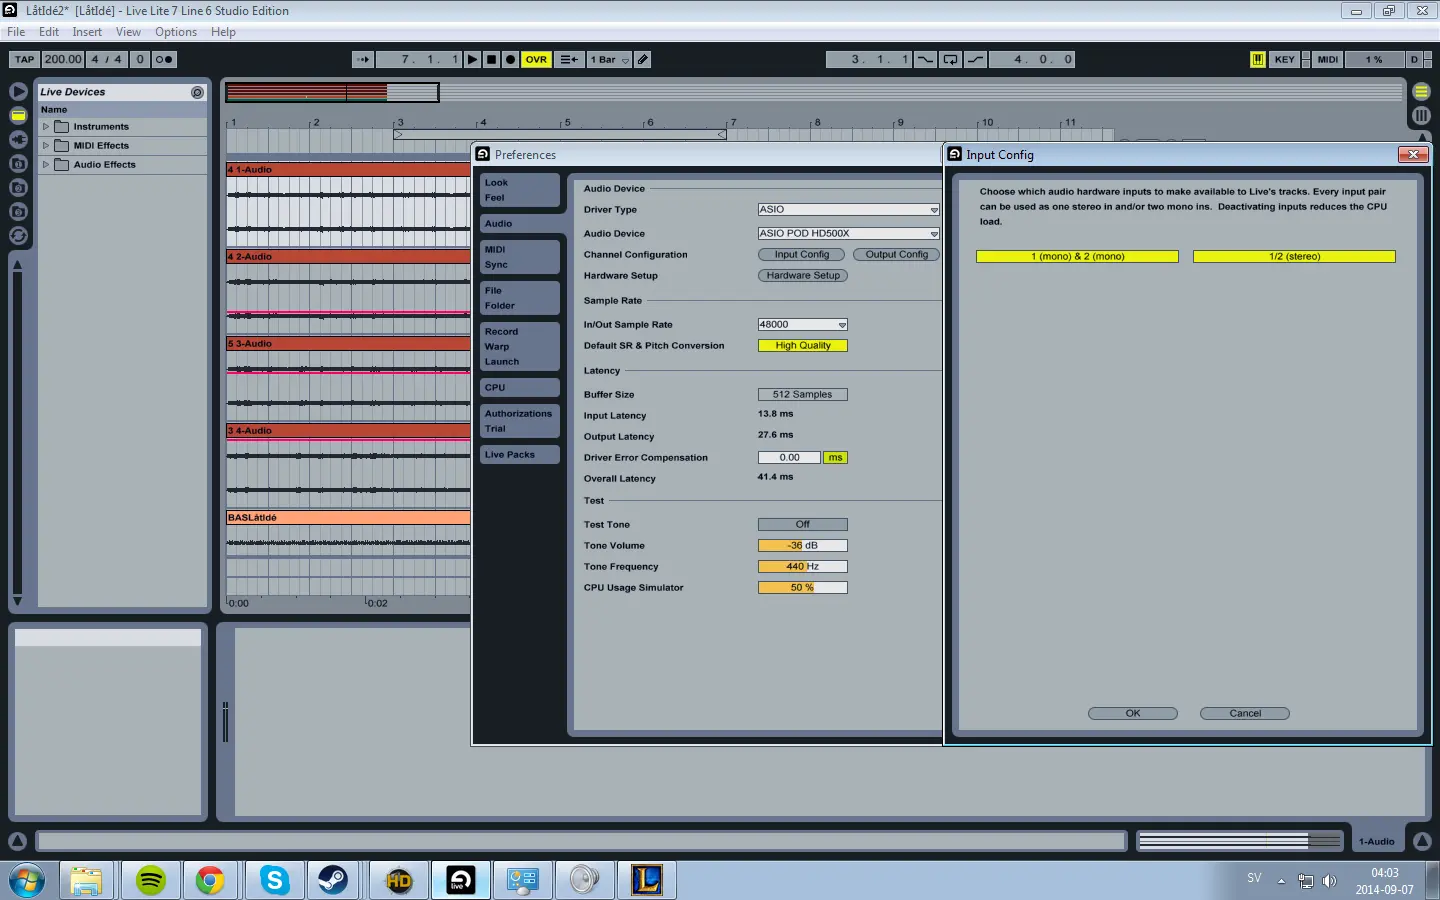Toggle the metronome

pyautogui.click(x=164, y=59)
